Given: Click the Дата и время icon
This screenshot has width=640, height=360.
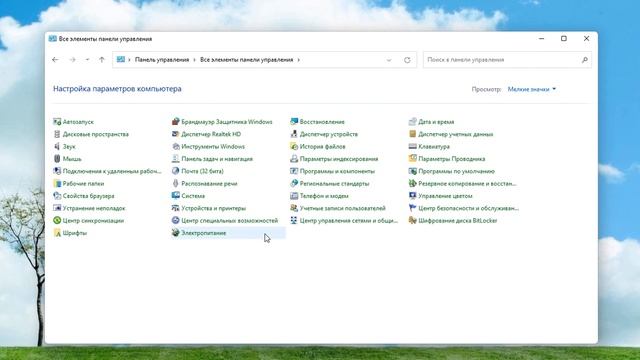Looking at the screenshot, I should point(413,122).
